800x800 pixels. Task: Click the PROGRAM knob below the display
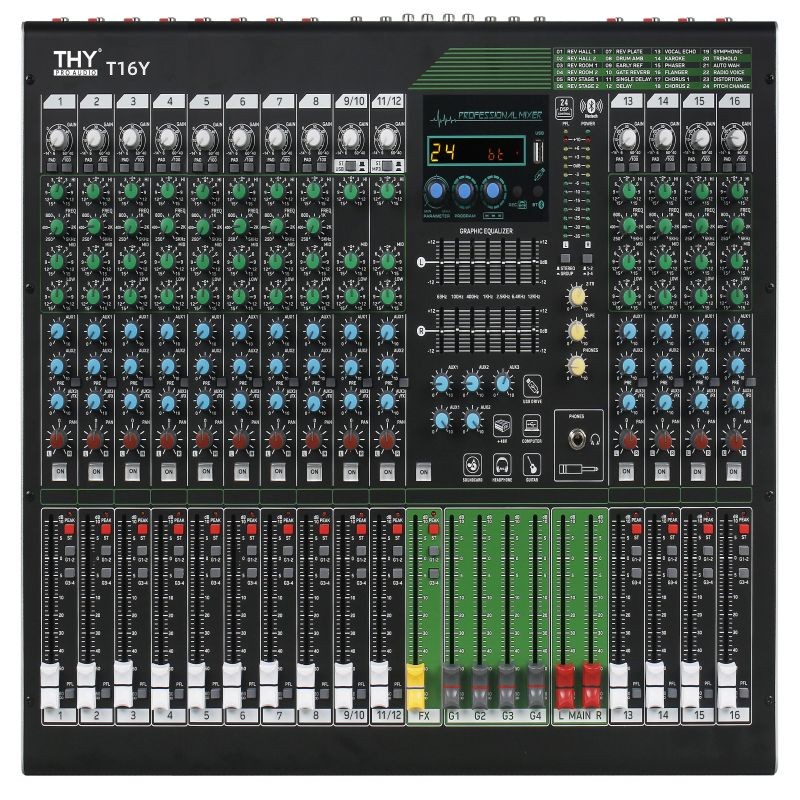click(465, 190)
